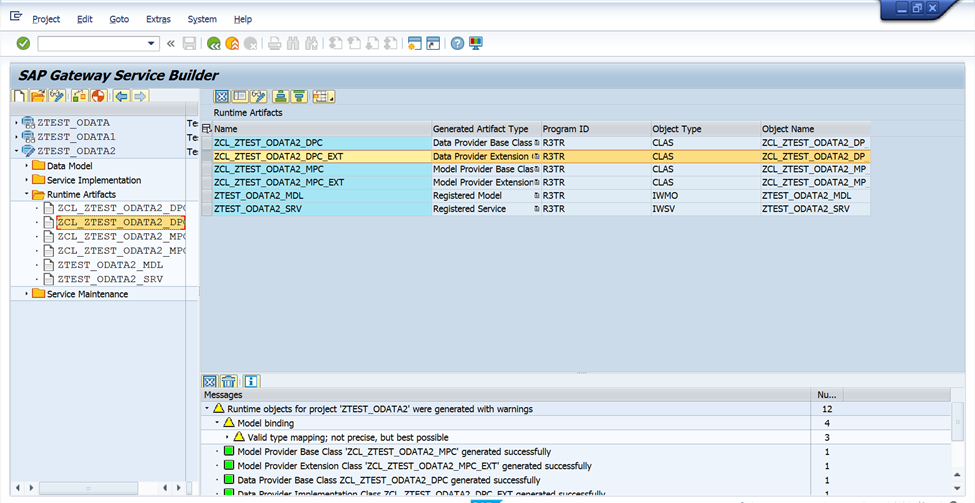Image resolution: width=975 pixels, height=503 pixels.
Task: Click the Open Project folder icon
Action: tap(38, 96)
